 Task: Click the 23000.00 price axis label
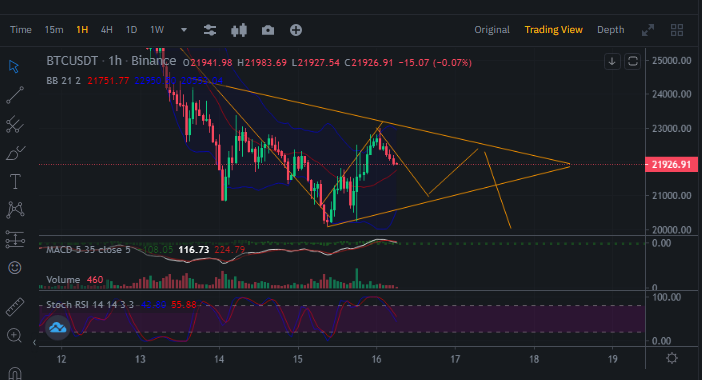(672, 128)
